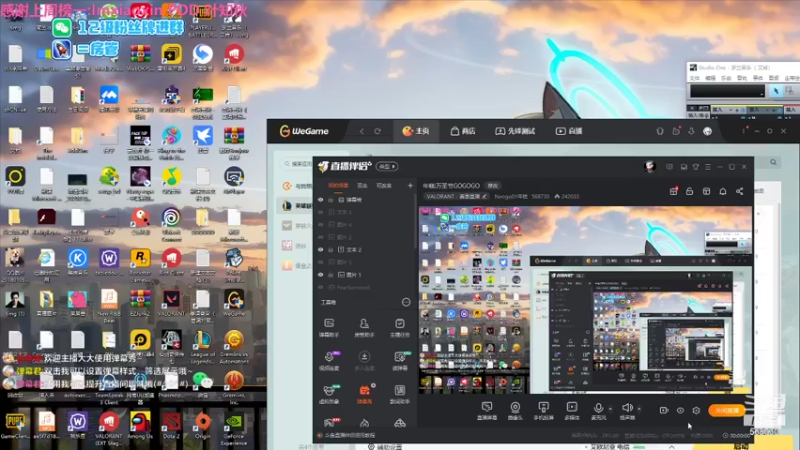This screenshot has width=800, height=450.
Task: Click the message icon in streaming title bar
Action: (x=669, y=167)
